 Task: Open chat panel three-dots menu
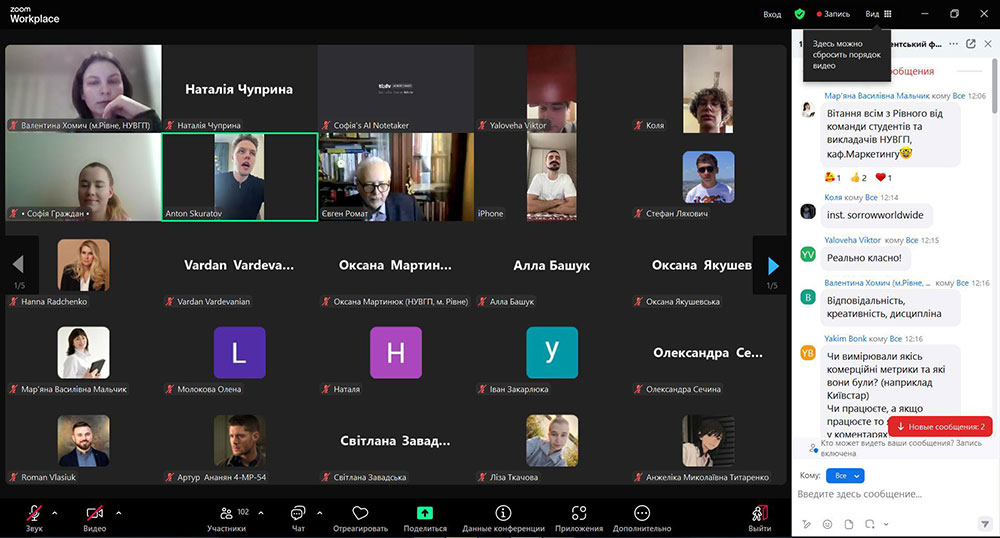(x=953, y=44)
